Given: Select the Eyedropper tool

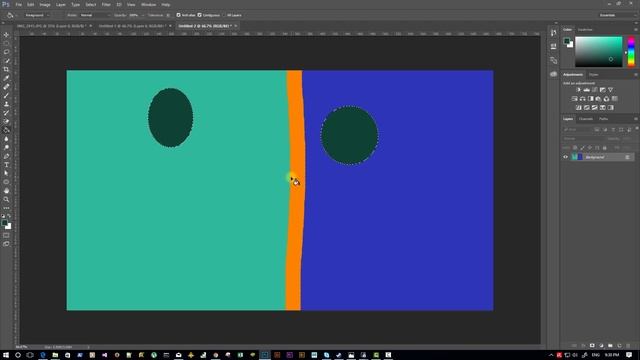Looking at the screenshot, I should [x=6, y=78].
